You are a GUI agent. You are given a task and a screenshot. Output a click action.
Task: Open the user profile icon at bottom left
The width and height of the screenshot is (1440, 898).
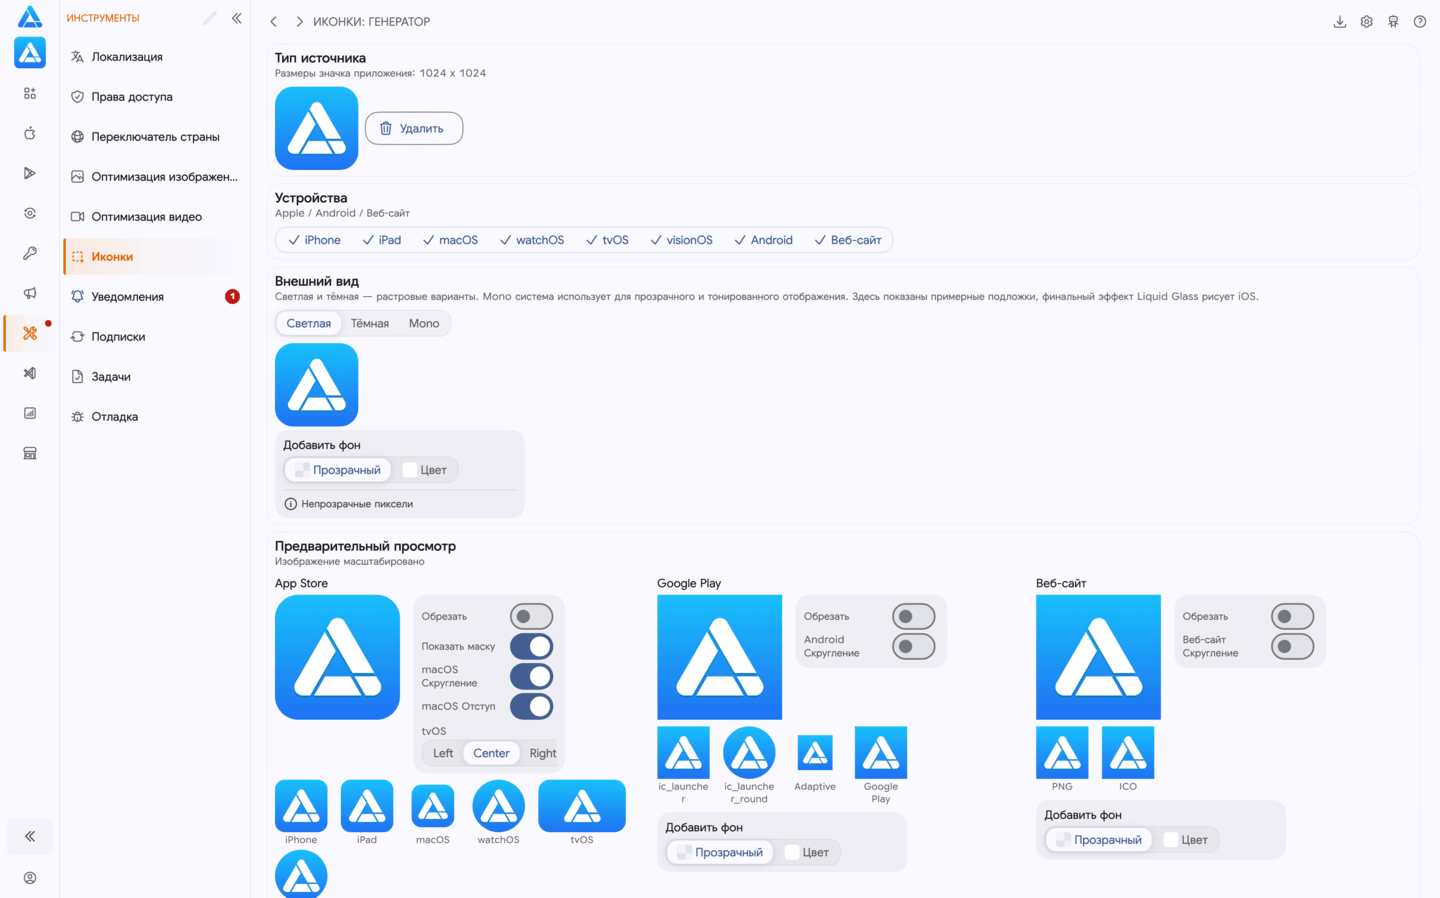30,878
